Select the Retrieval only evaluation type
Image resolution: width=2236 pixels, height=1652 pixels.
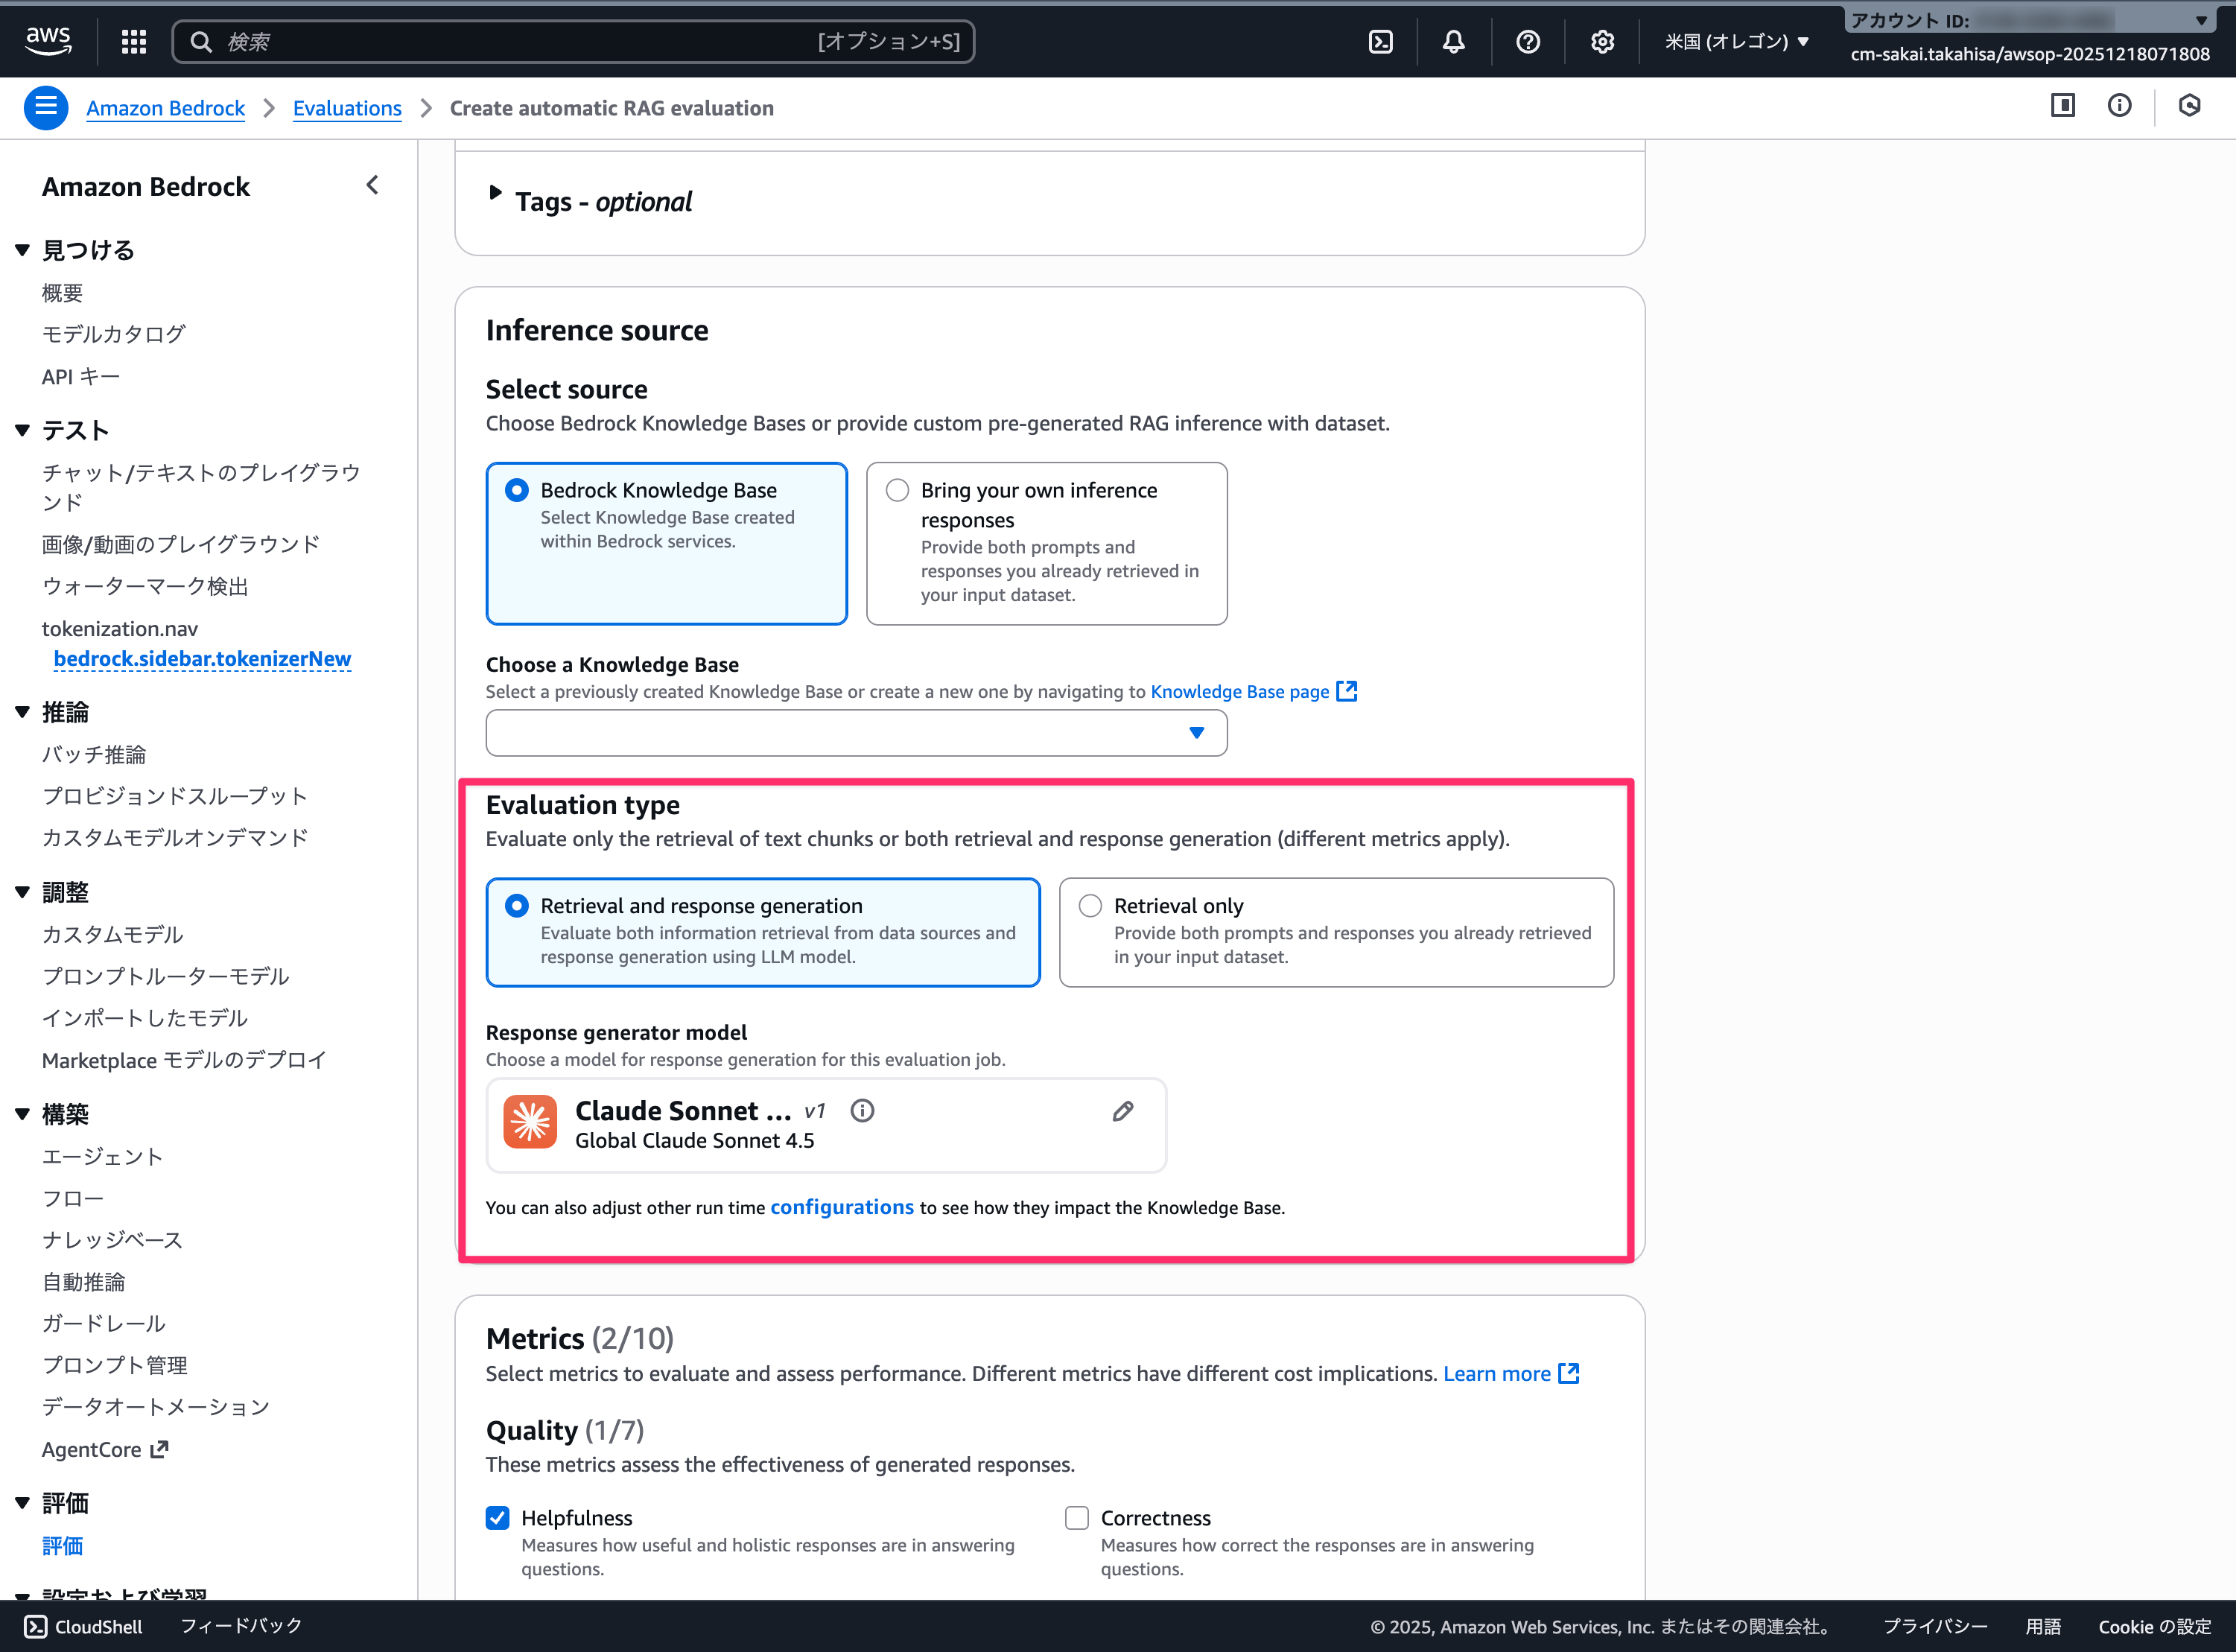pyautogui.click(x=1090, y=905)
